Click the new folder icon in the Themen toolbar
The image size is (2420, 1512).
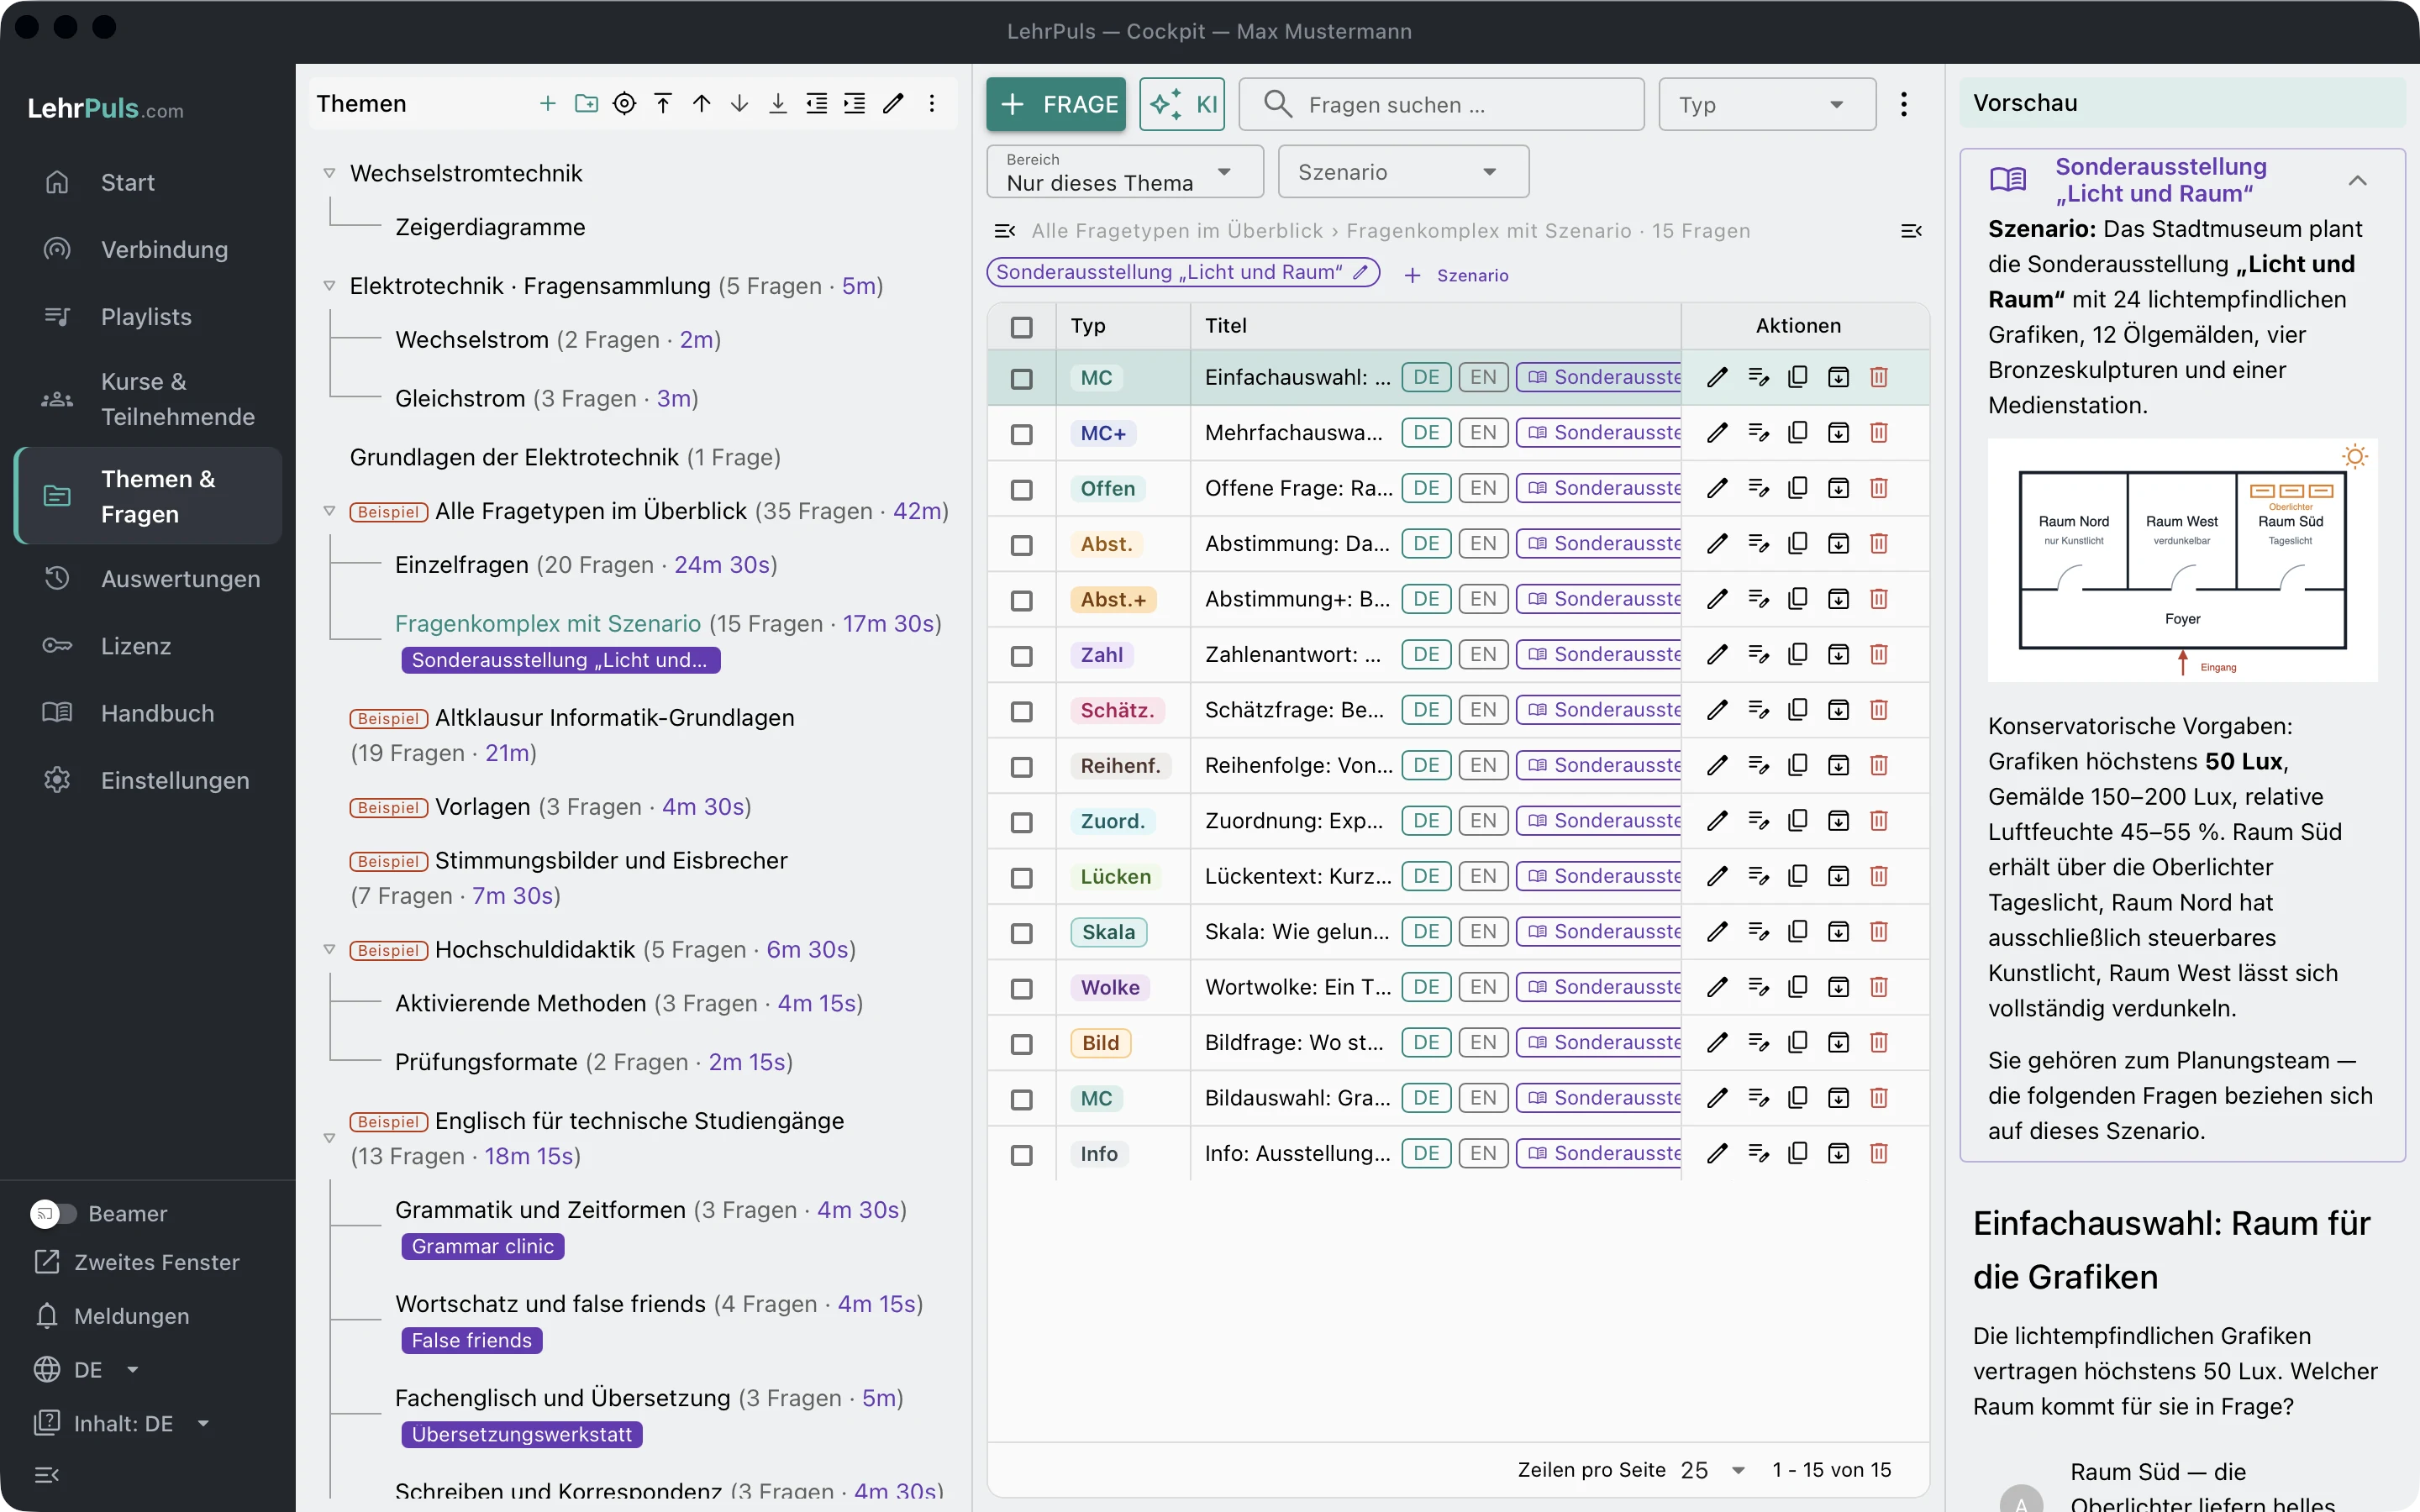pyautogui.click(x=586, y=104)
